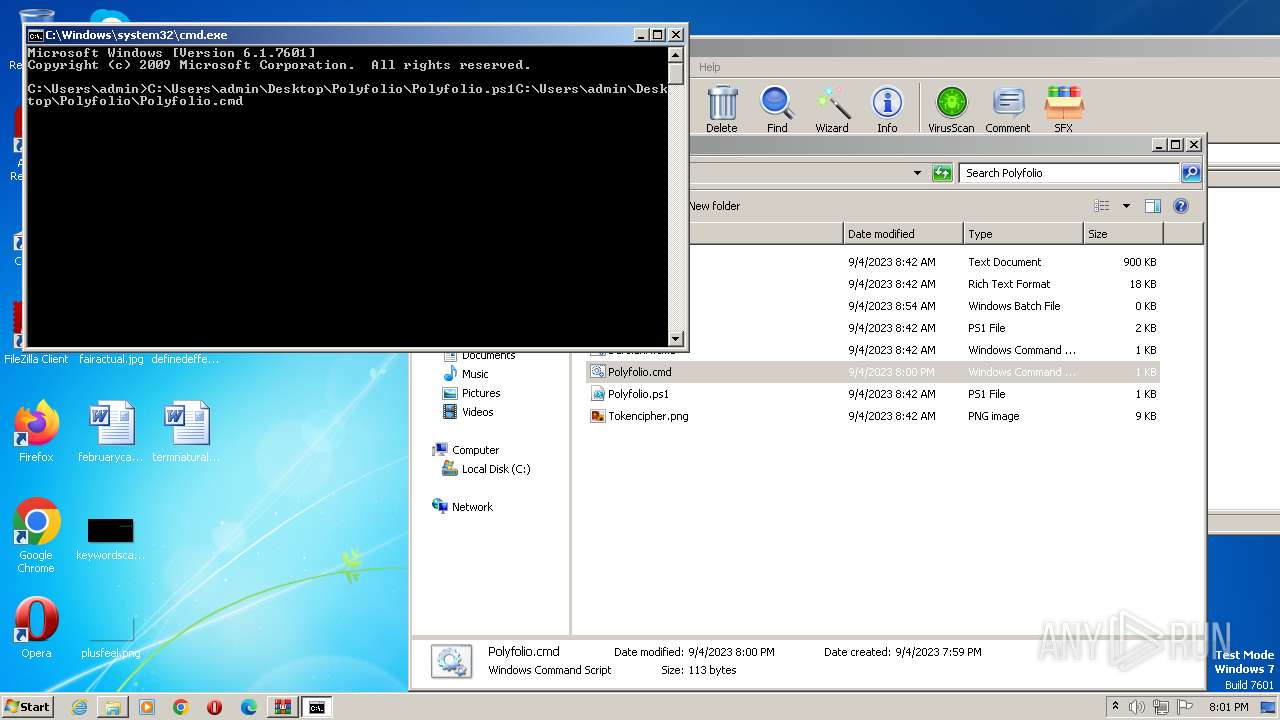This screenshot has height=720, width=1280.
Task: Click the cmd.exe scrollbar up arrow
Action: [x=676, y=54]
